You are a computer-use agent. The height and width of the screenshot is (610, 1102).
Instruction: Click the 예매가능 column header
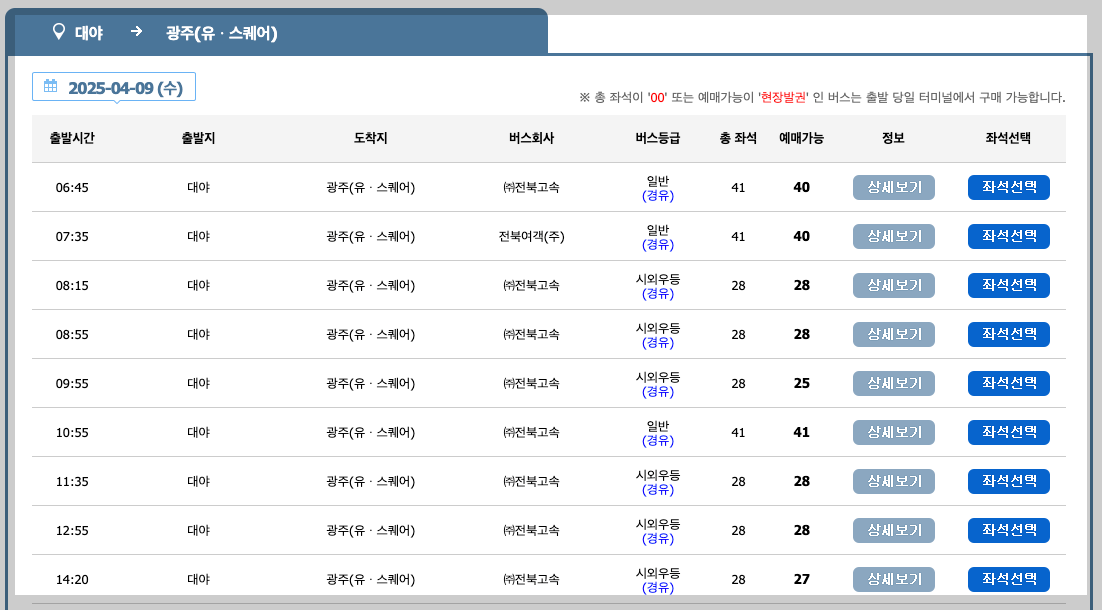coord(801,139)
